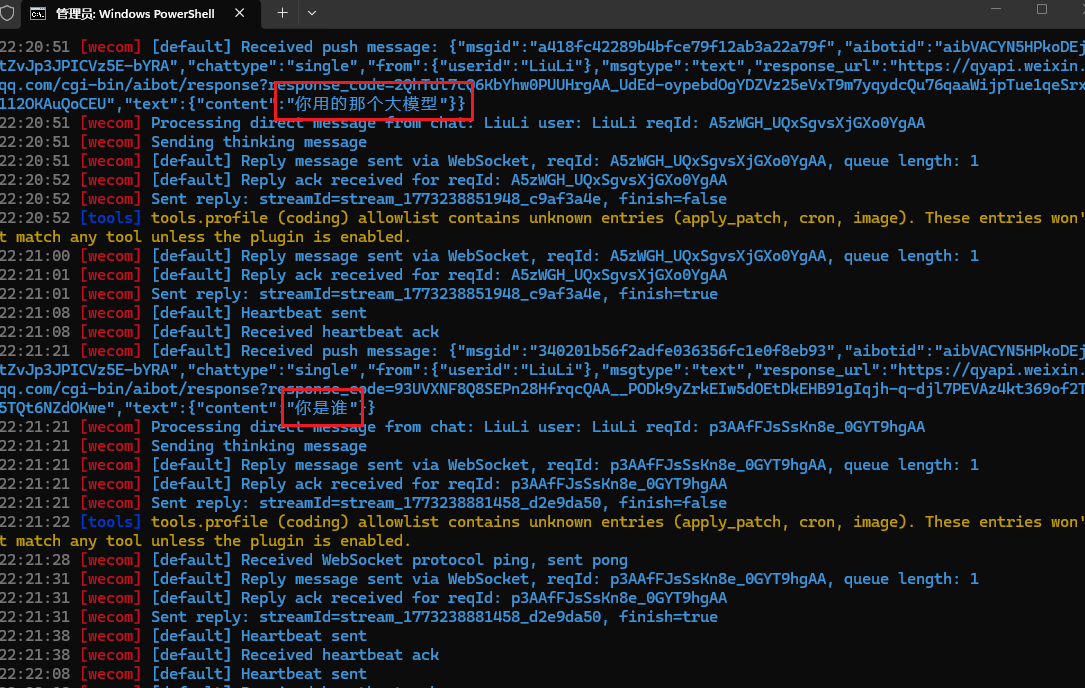Click "finish=true" on the 22:21:31 line
This screenshot has height=688, width=1085.
click(668, 617)
